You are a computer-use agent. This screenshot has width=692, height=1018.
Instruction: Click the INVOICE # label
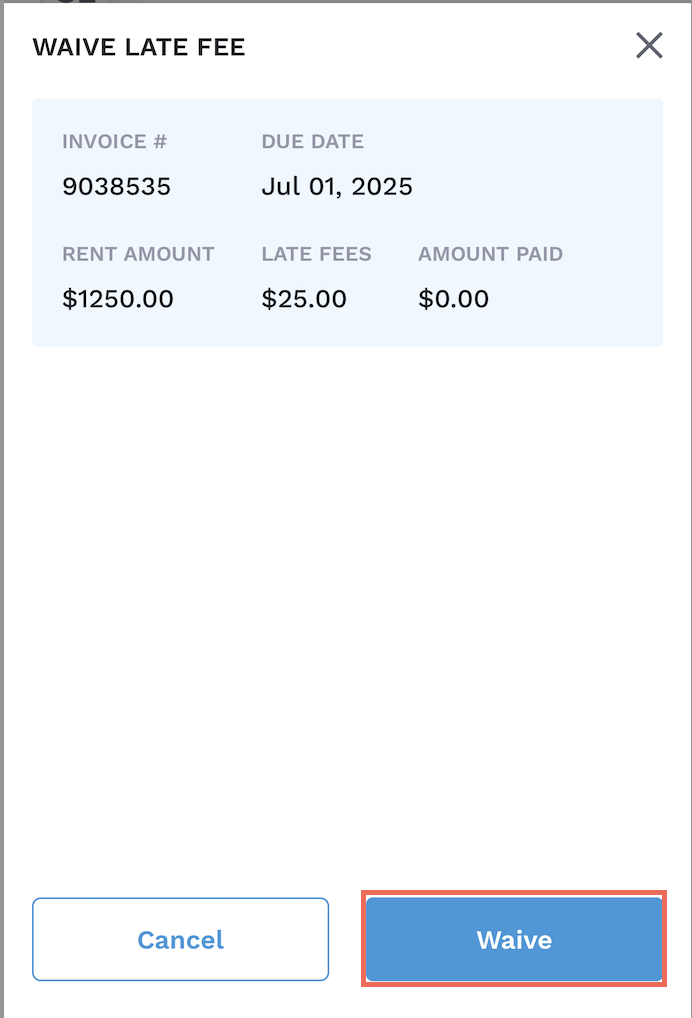point(114,142)
